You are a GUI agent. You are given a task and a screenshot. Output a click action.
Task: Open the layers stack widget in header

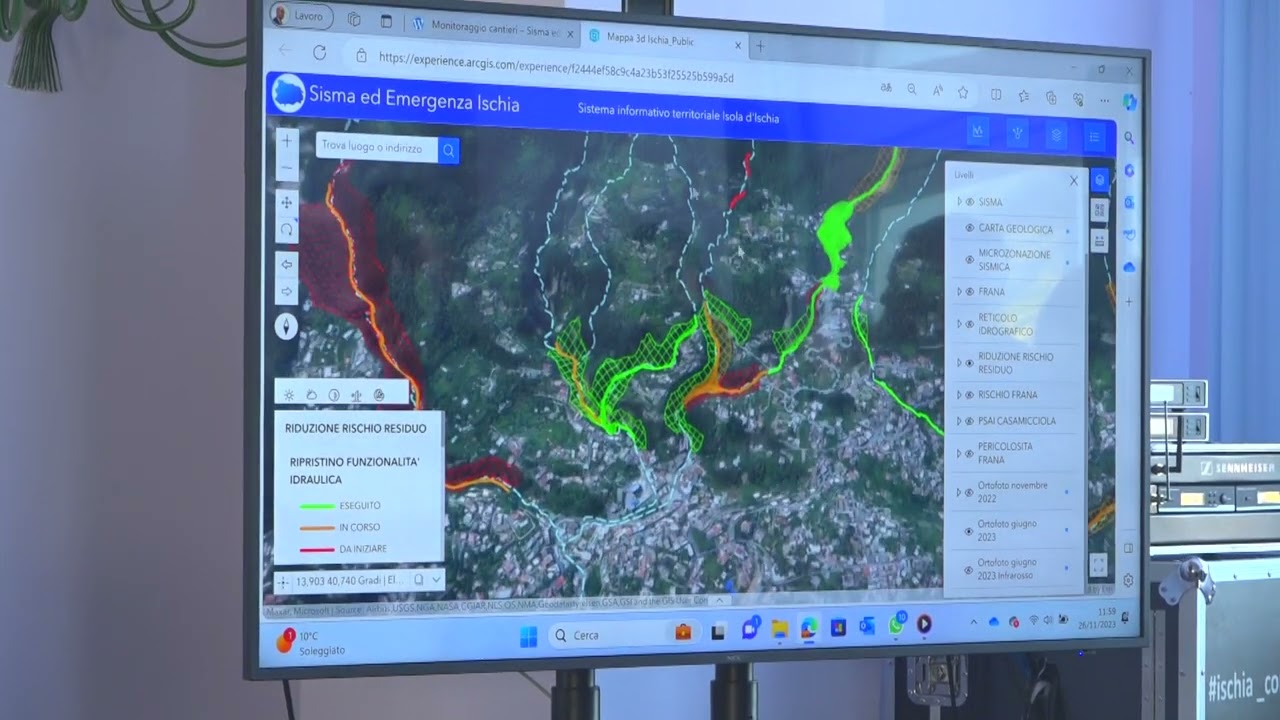(x=1056, y=136)
